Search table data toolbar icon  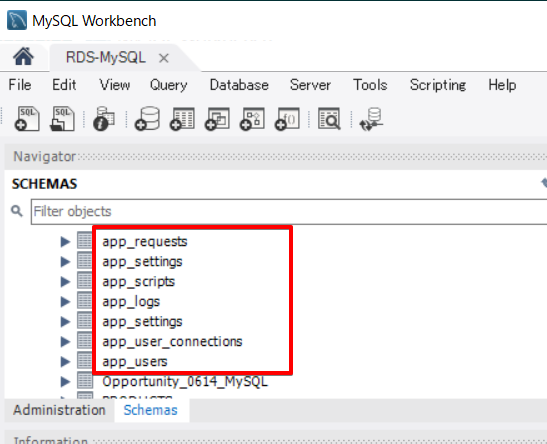[329, 119]
